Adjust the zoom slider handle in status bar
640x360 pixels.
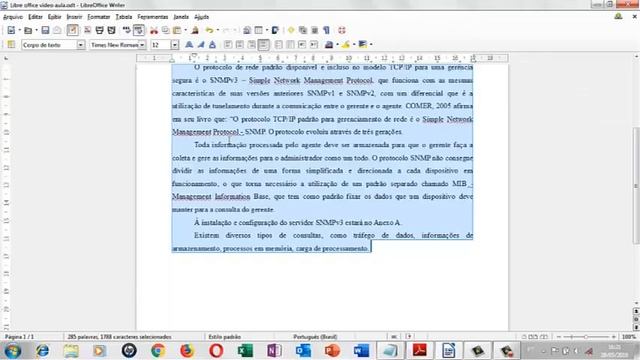pyautogui.click(x=586, y=337)
